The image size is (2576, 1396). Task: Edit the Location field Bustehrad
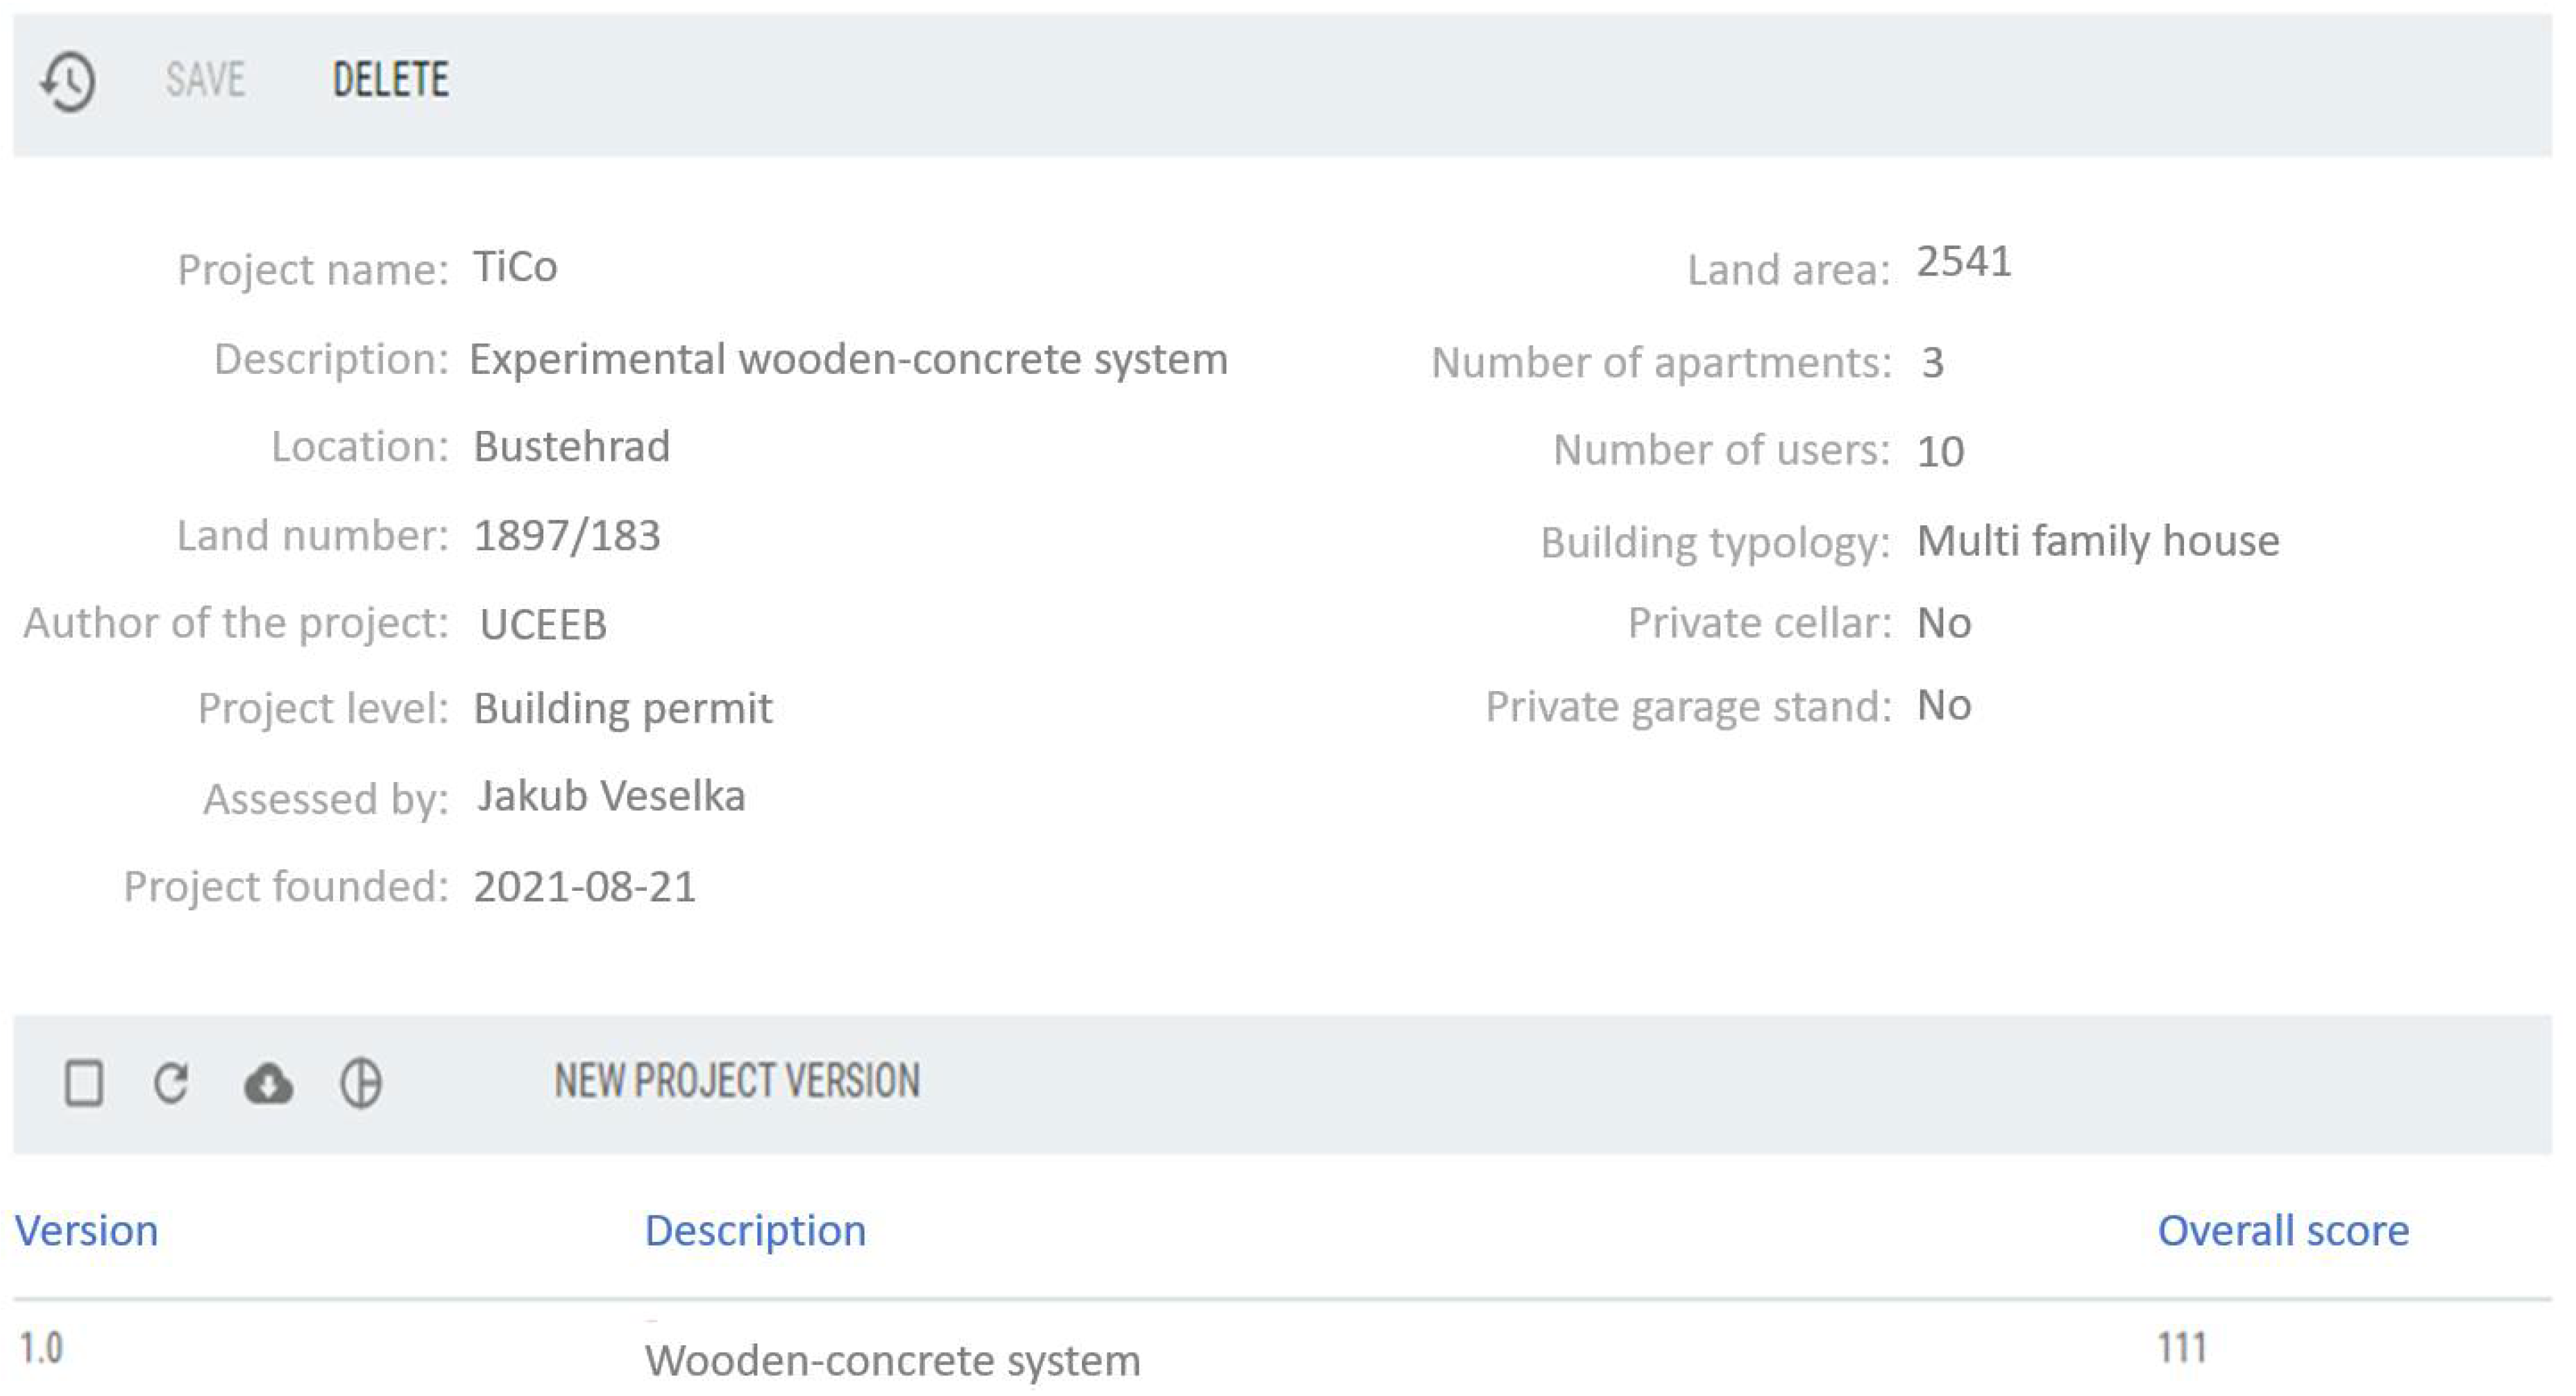(571, 447)
